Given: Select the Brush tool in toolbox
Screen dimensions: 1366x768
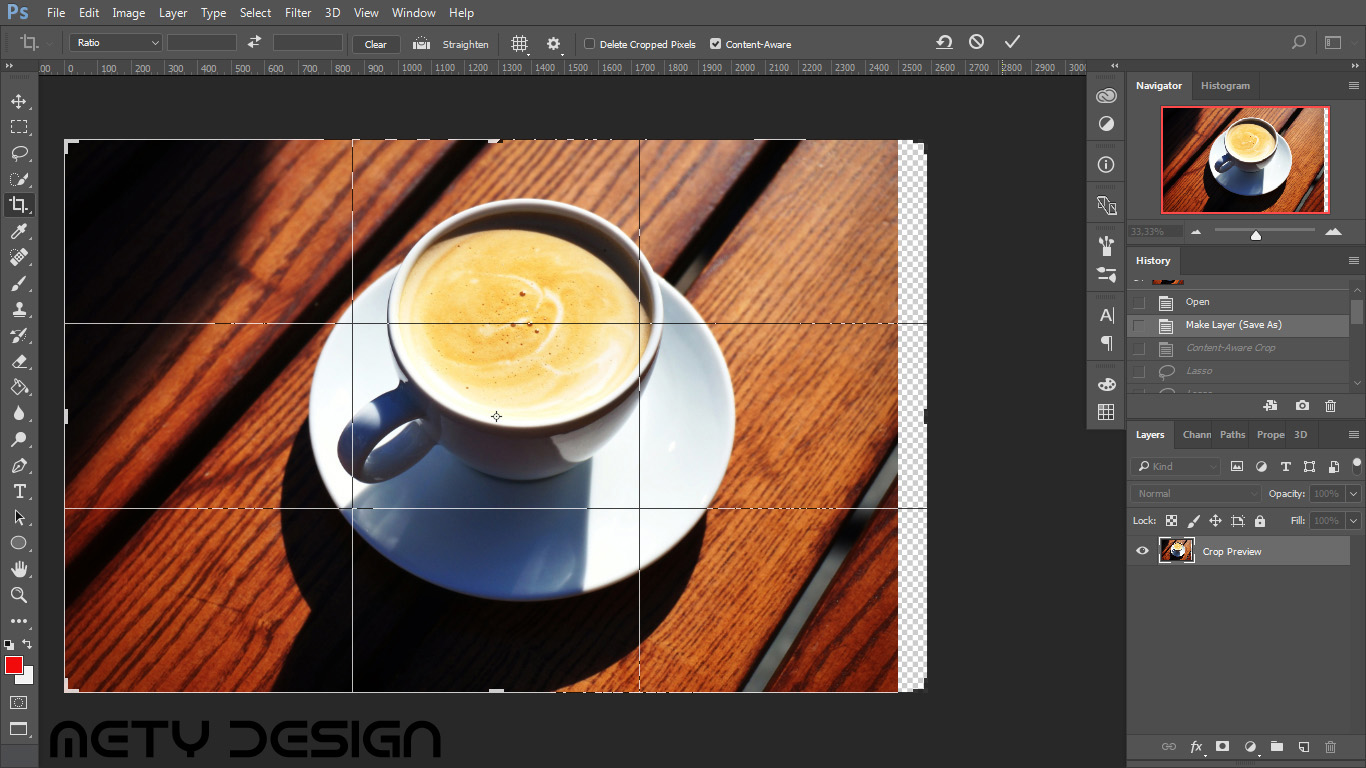Looking at the screenshot, I should click(x=19, y=283).
